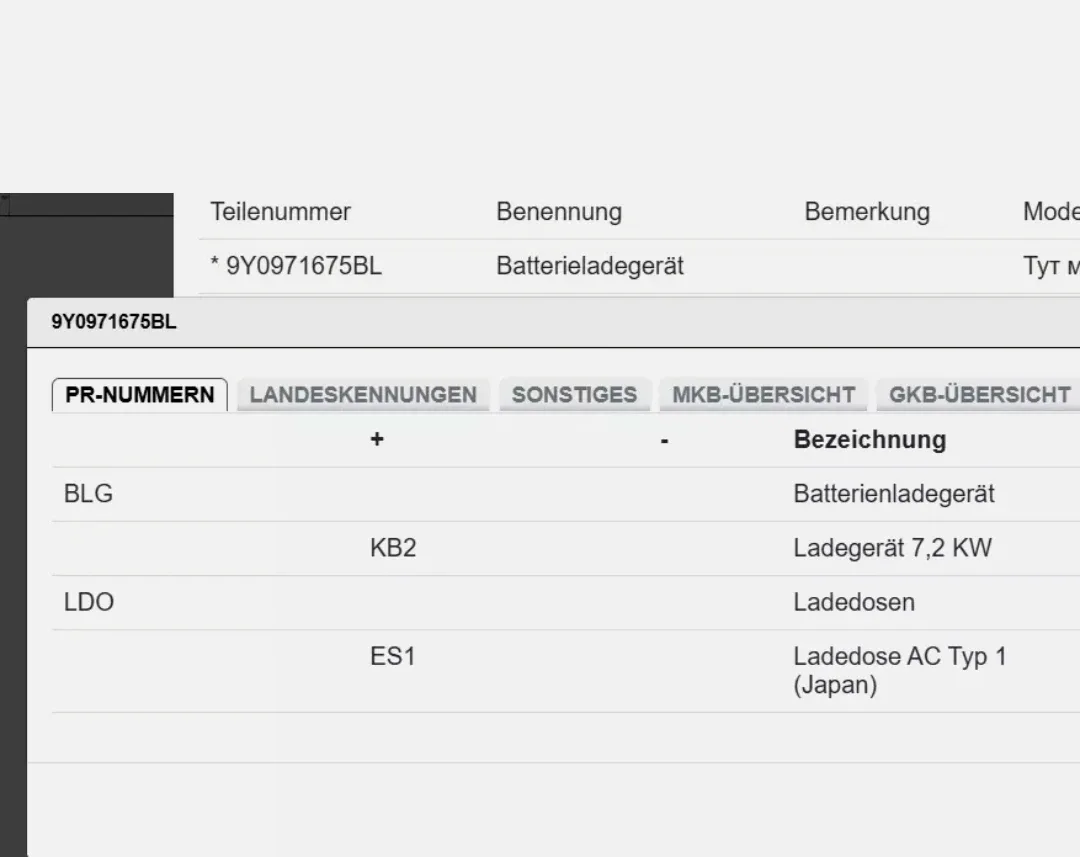Screen dimensions: 1080x857
Task: Select the KB2 Ladegerät 7,2 KW entry
Action: tap(392, 547)
